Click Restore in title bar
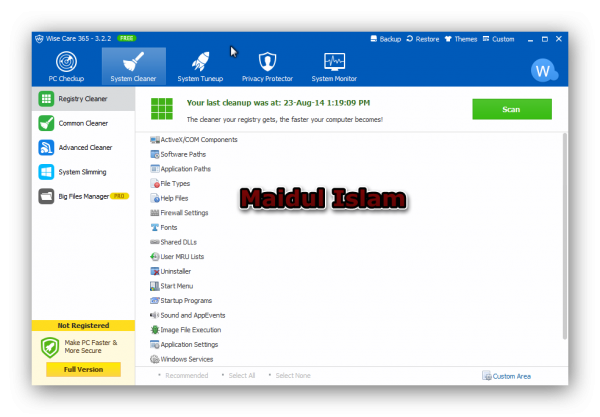Screen dimensions: 600x417 tap(423, 39)
